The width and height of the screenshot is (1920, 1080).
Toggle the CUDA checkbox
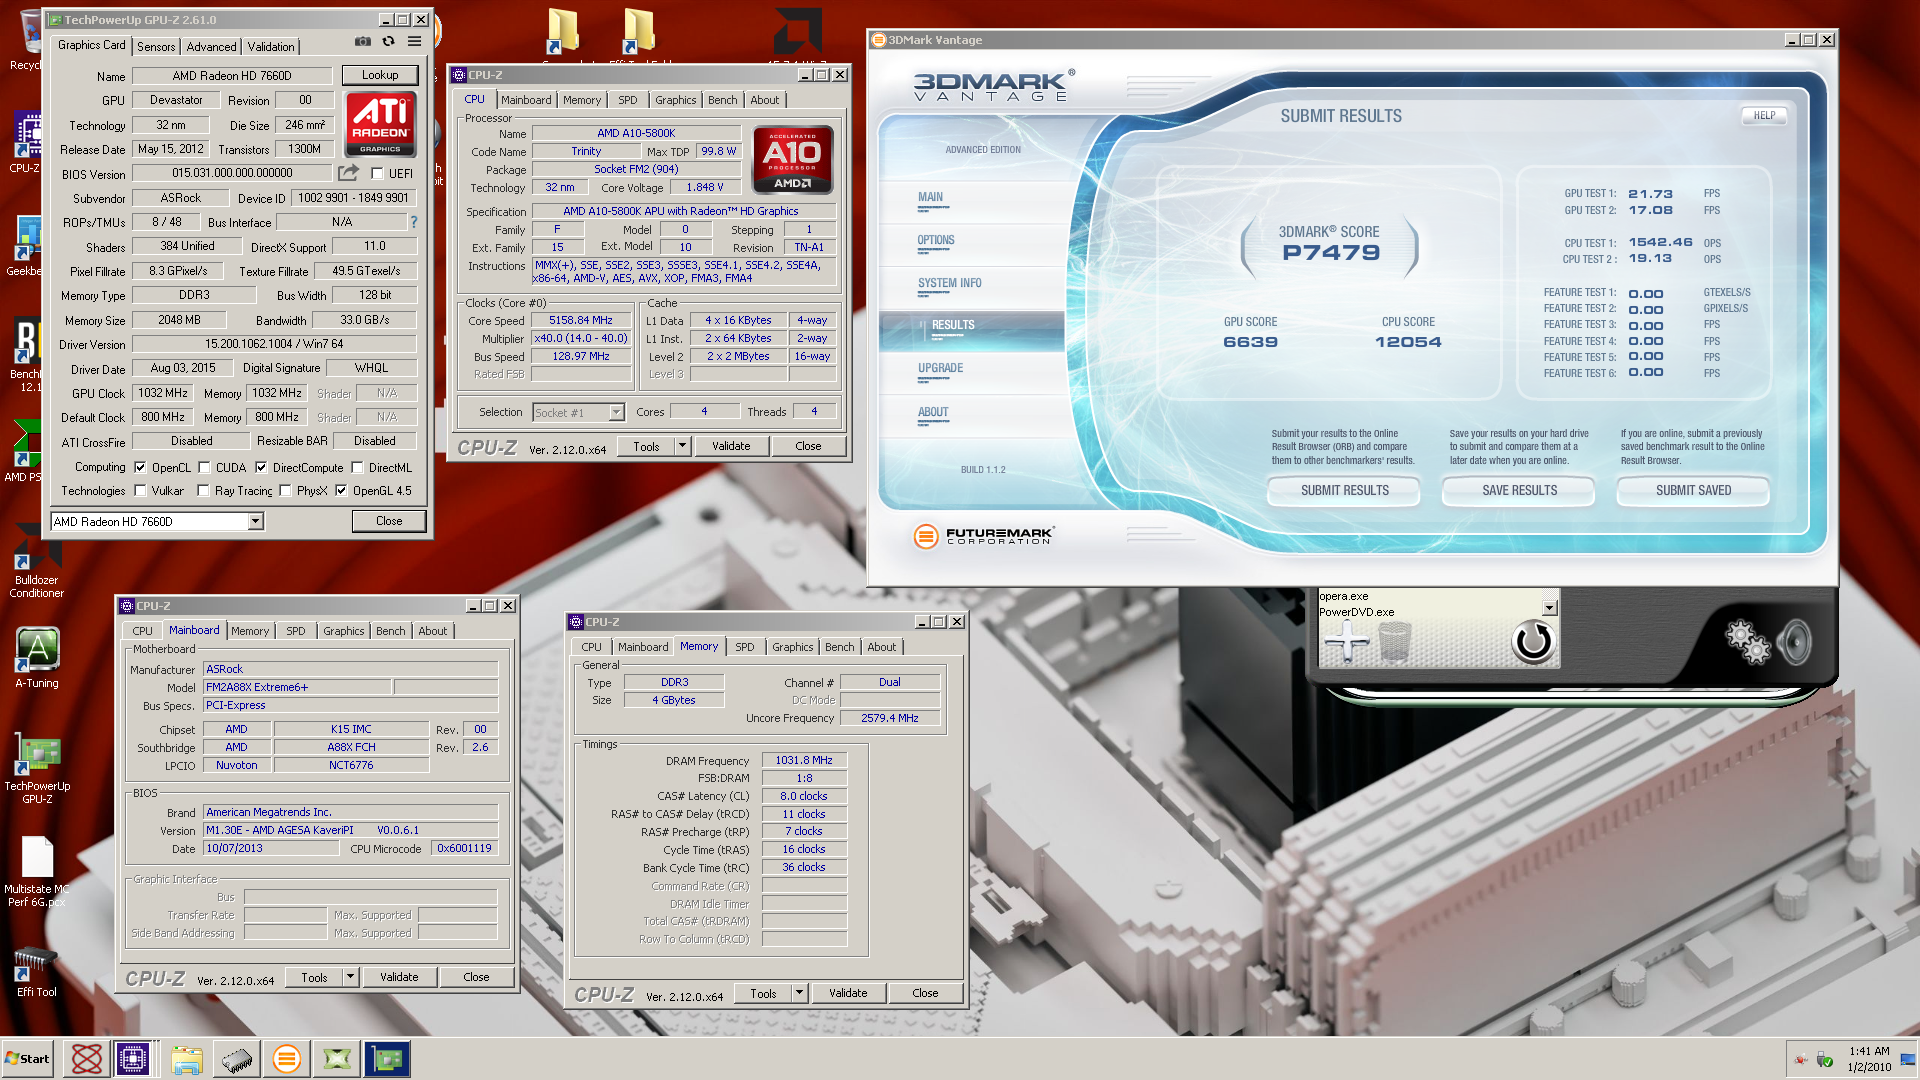(204, 467)
